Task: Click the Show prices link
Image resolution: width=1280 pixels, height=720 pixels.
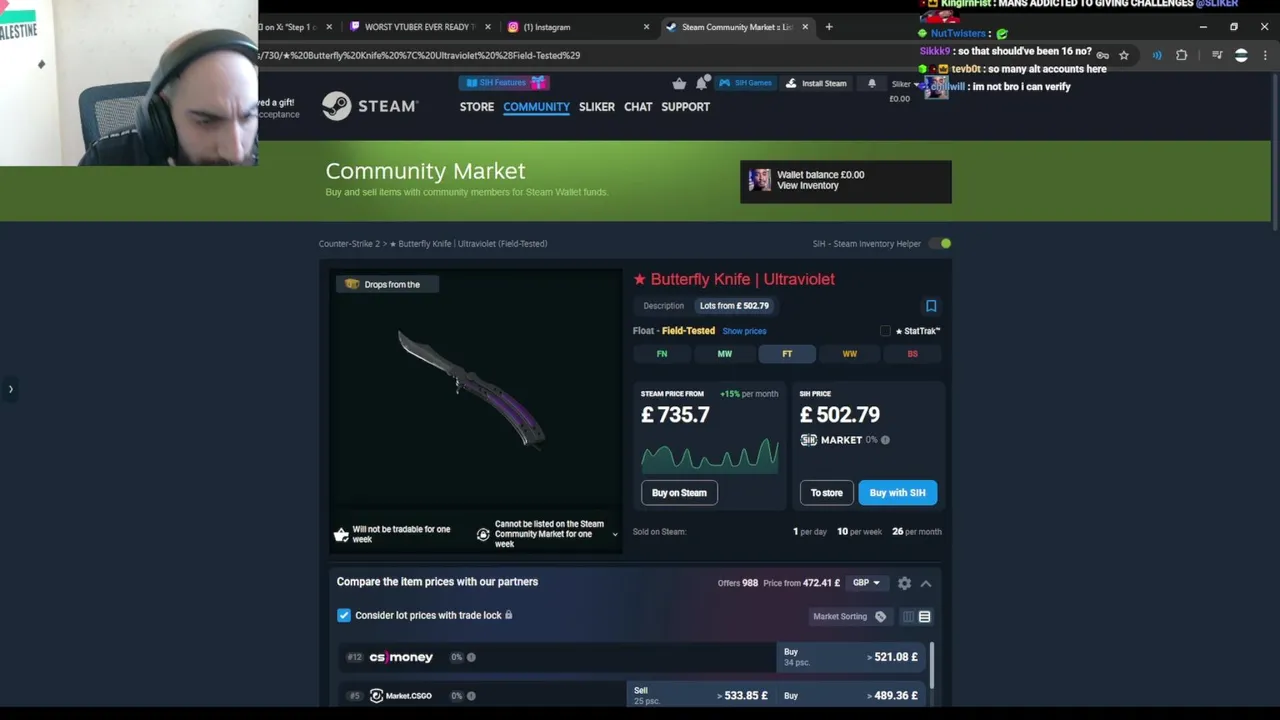Action: click(x=744, y=331)
